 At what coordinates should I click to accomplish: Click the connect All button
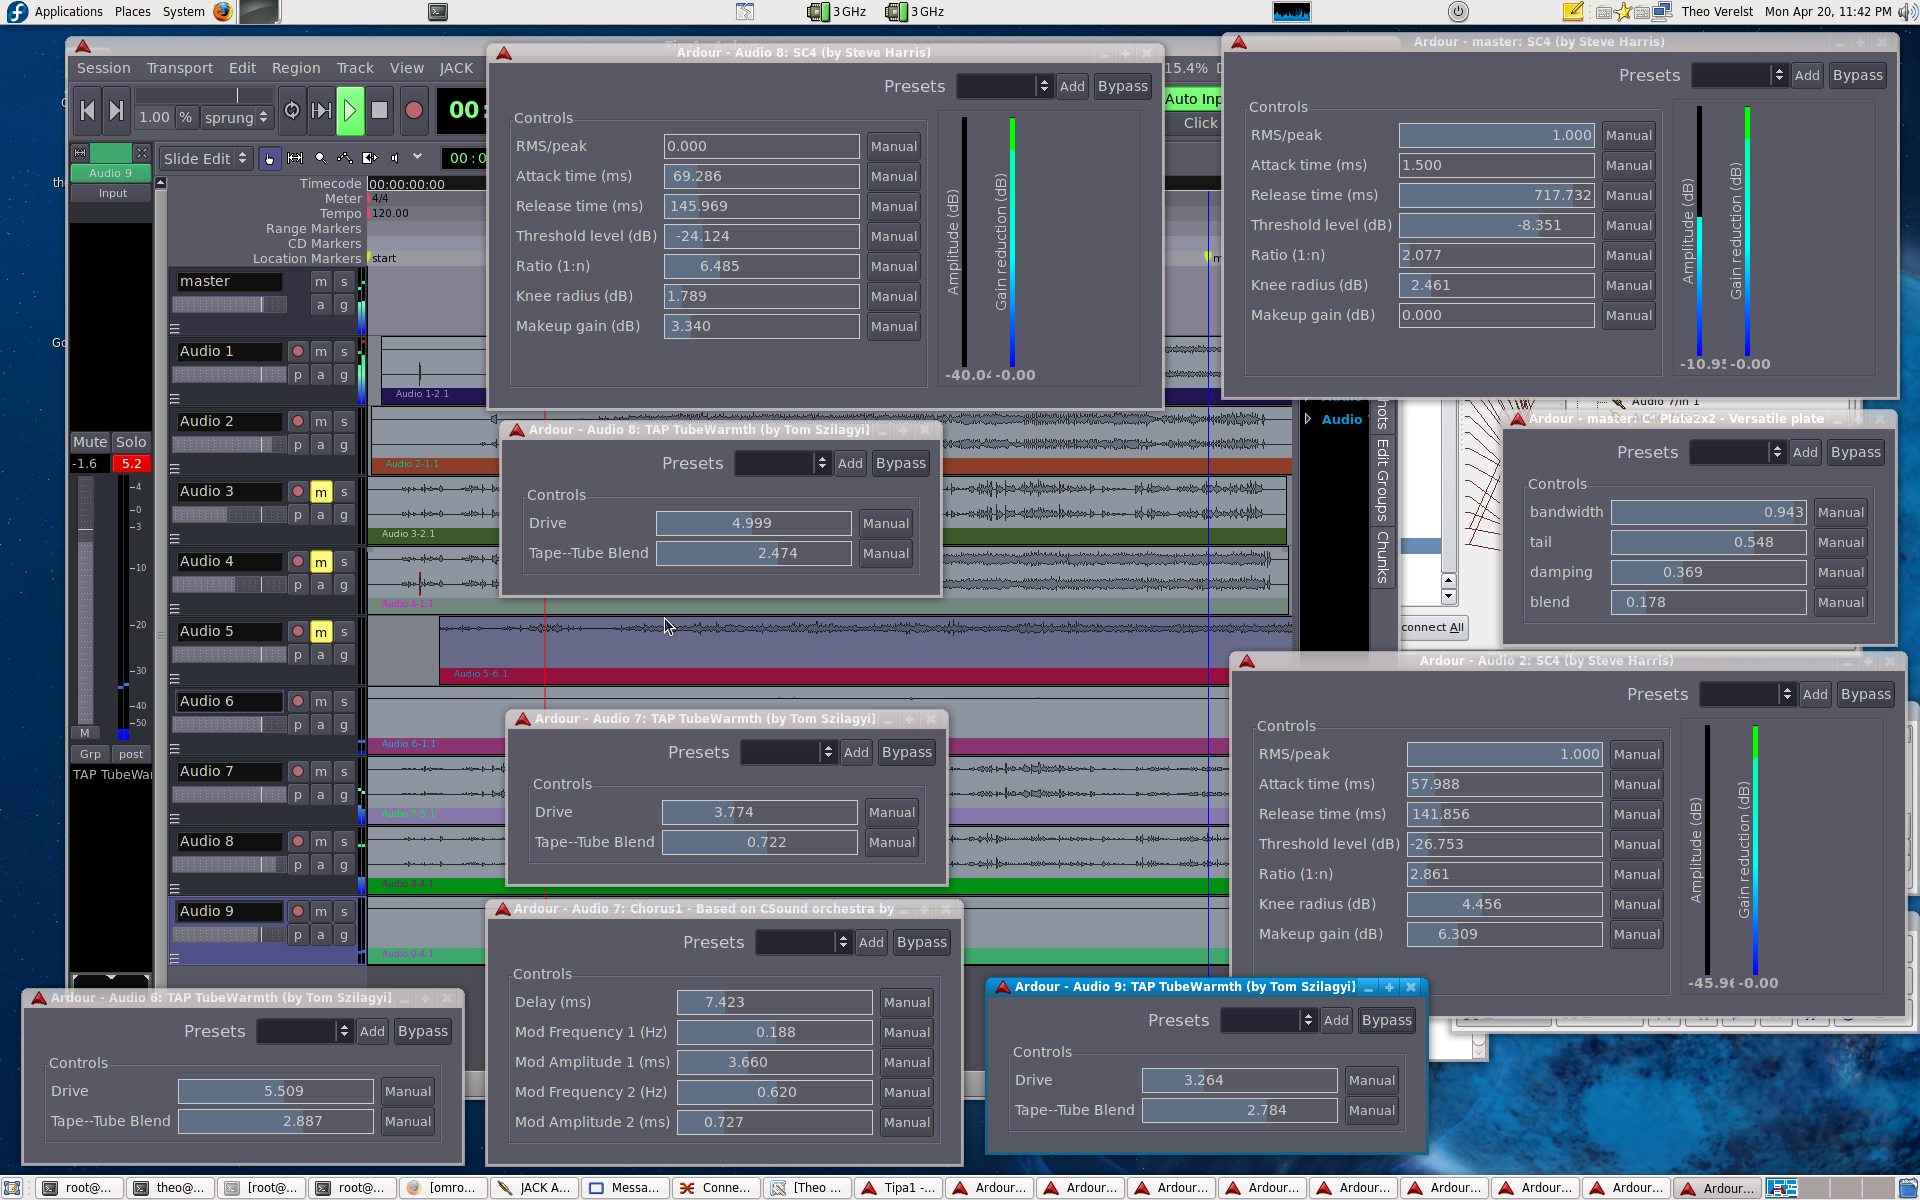1433,628
